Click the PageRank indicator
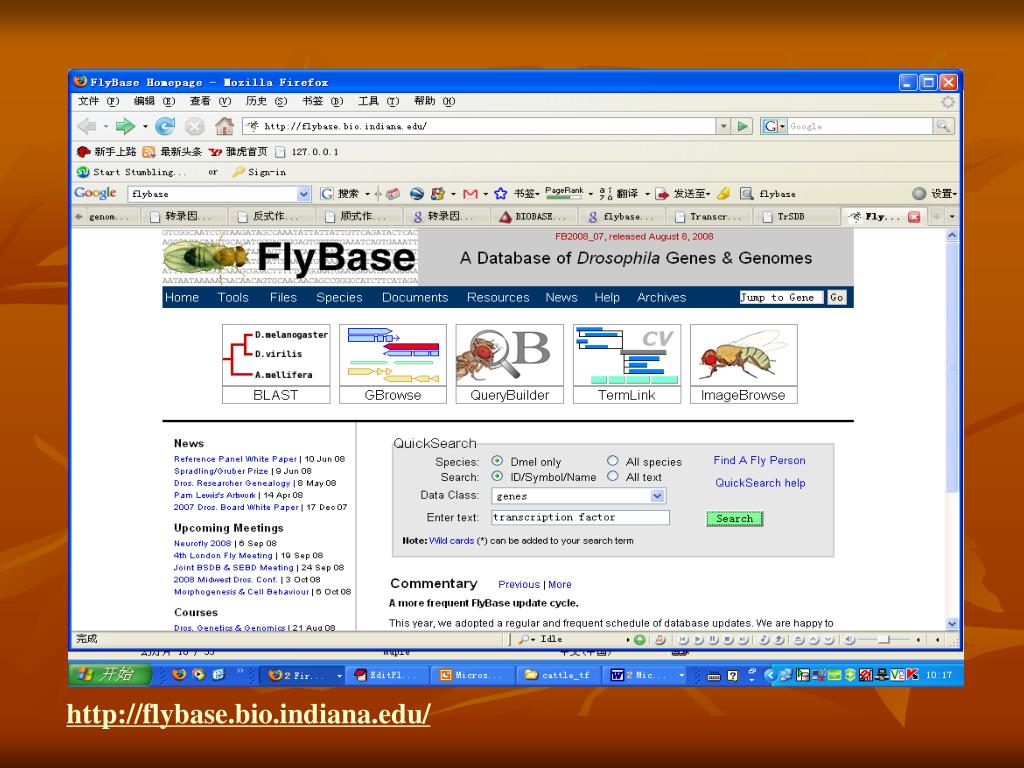Viewport: 1024px width, 768px height. tap(564, 192)
